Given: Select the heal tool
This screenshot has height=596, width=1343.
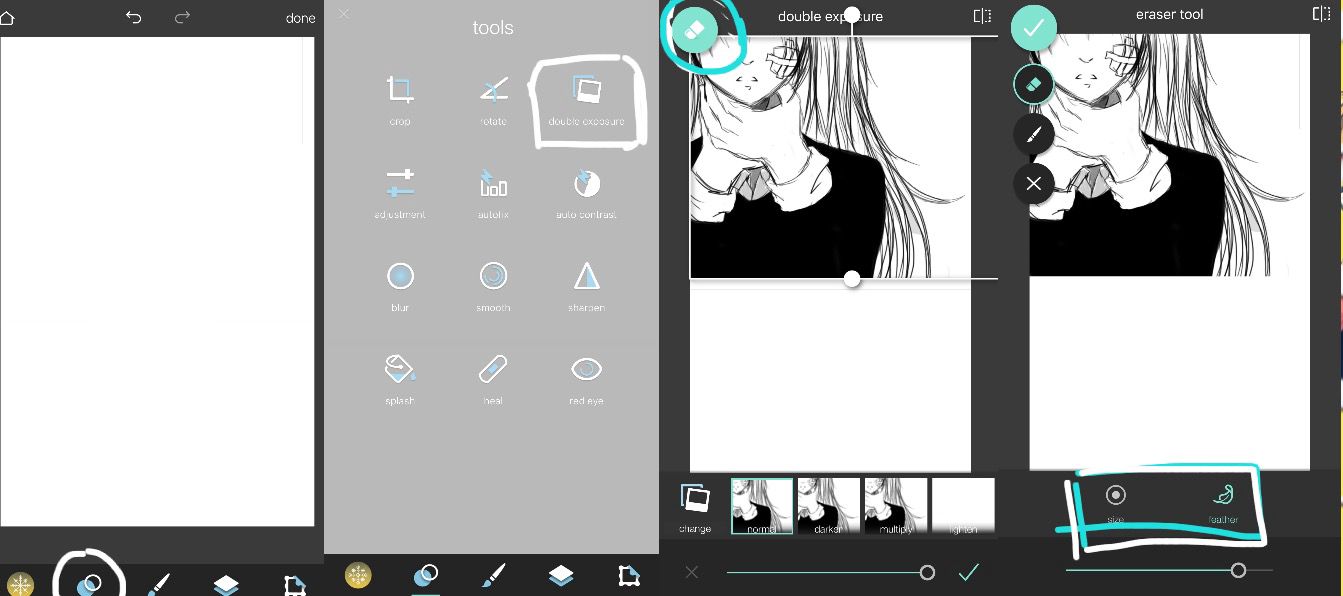Looking at the screenshot, I should (493, 379).
